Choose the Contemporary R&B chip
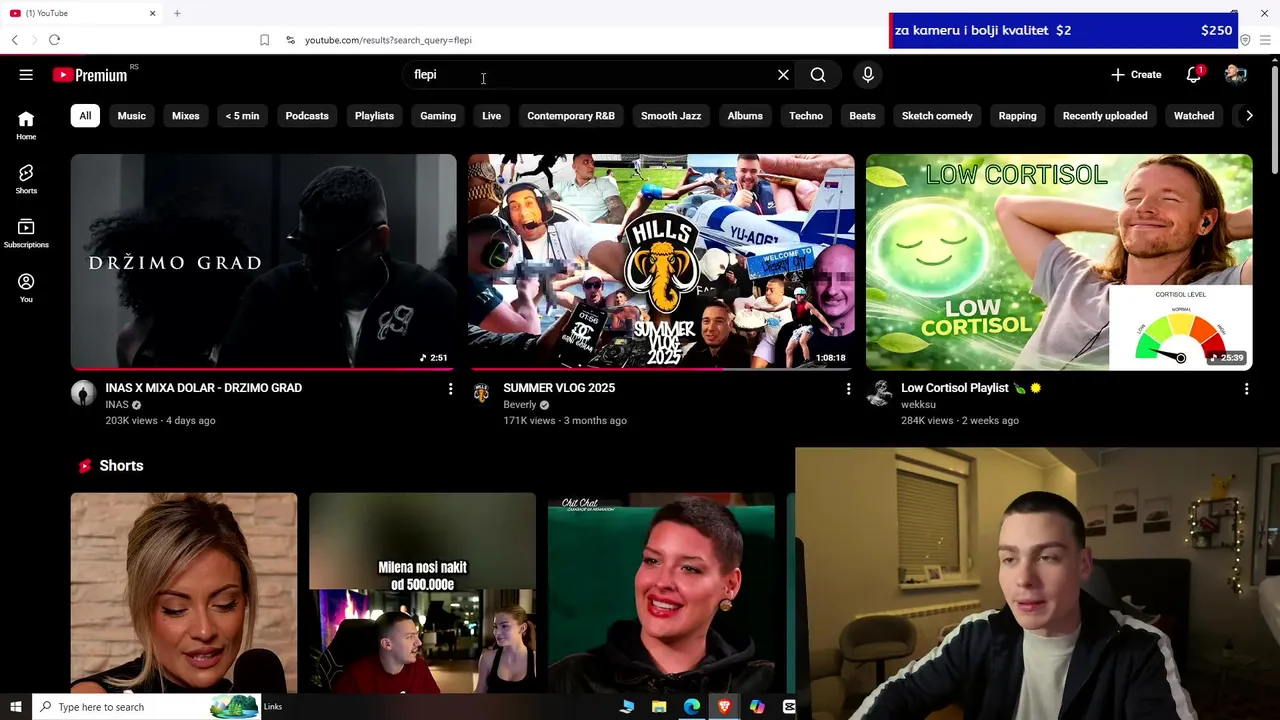1280x720 pixels. coord(571,116)
